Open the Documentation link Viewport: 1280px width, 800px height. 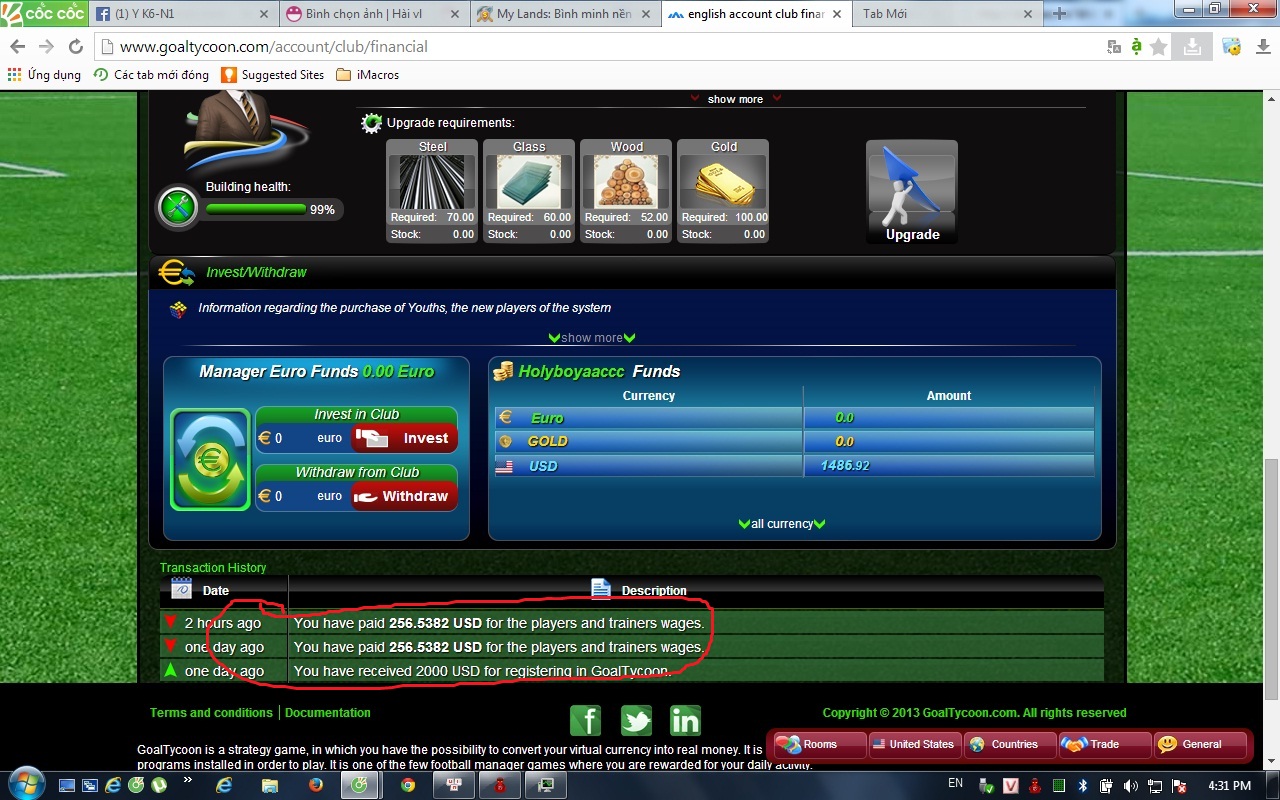328,713
